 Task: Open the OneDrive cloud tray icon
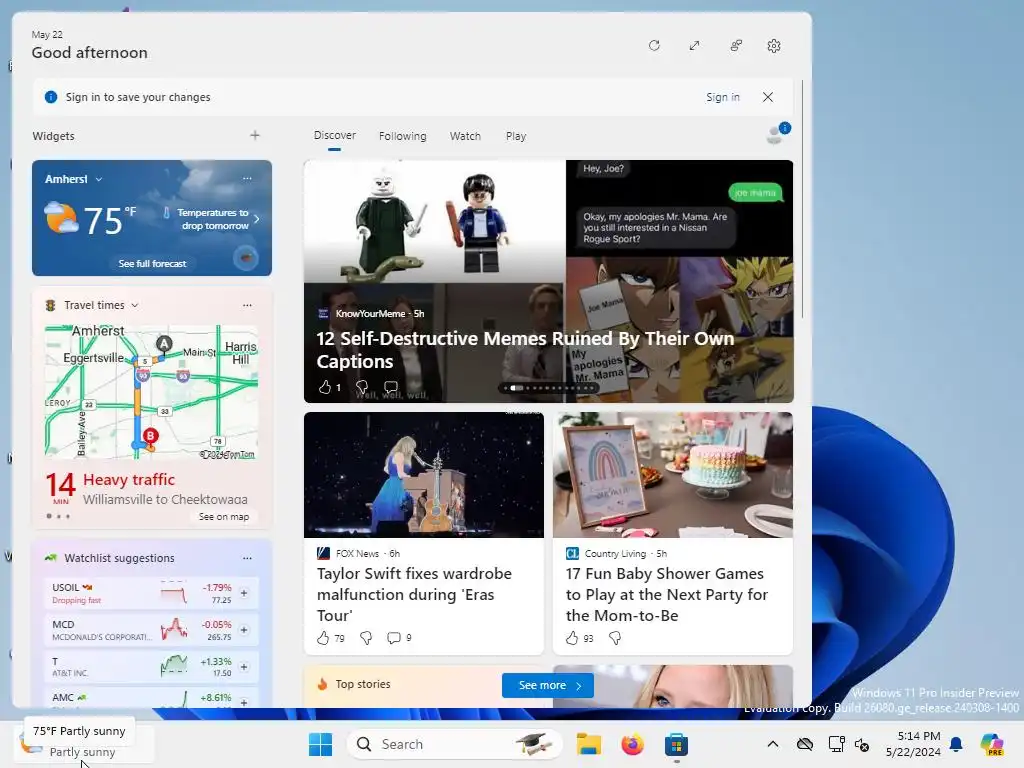pyautogui.click(x=805, y=744)
